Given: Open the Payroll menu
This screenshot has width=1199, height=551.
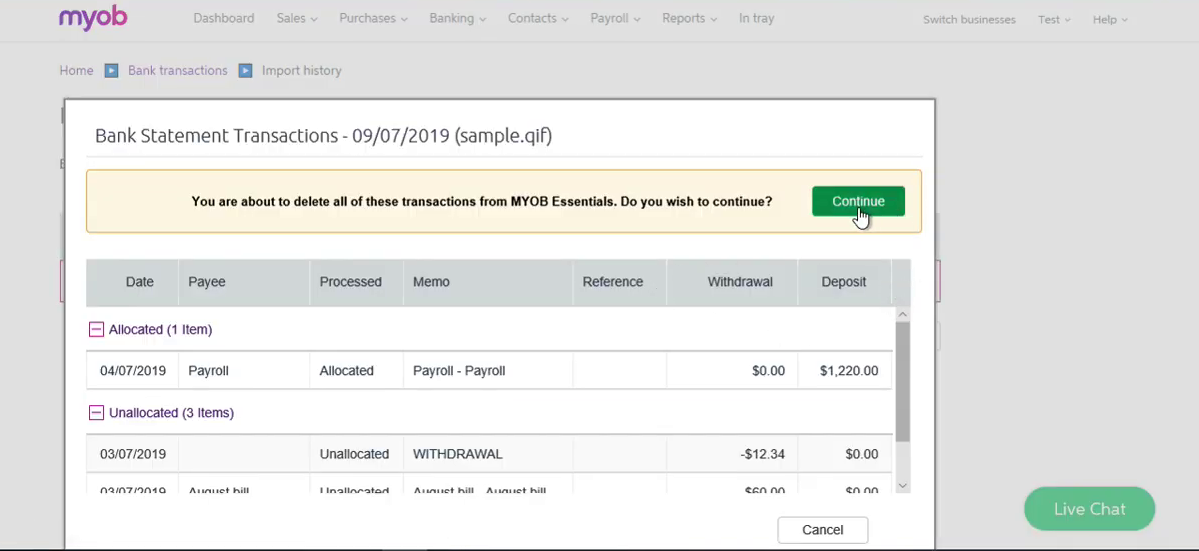Looking at the screenshot, I should pos(615,18).
